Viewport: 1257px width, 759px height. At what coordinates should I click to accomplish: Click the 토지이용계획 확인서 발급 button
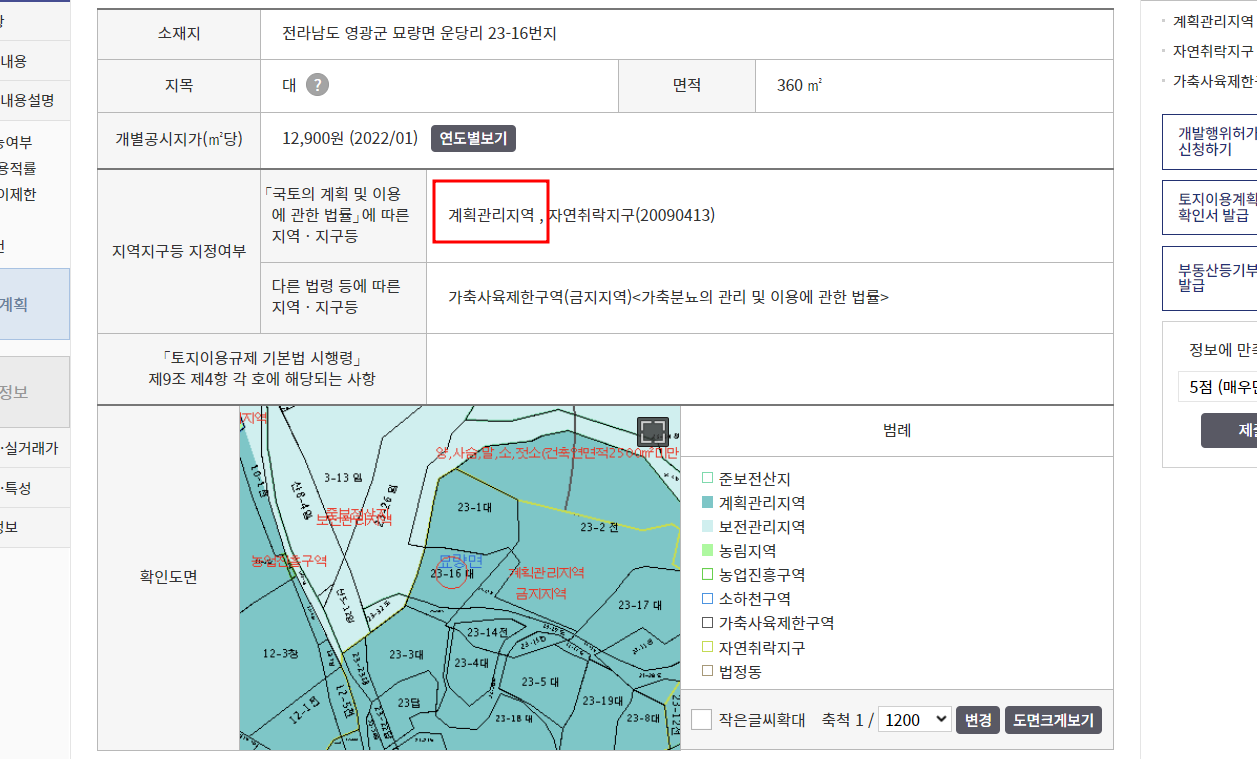point(1209,207)
